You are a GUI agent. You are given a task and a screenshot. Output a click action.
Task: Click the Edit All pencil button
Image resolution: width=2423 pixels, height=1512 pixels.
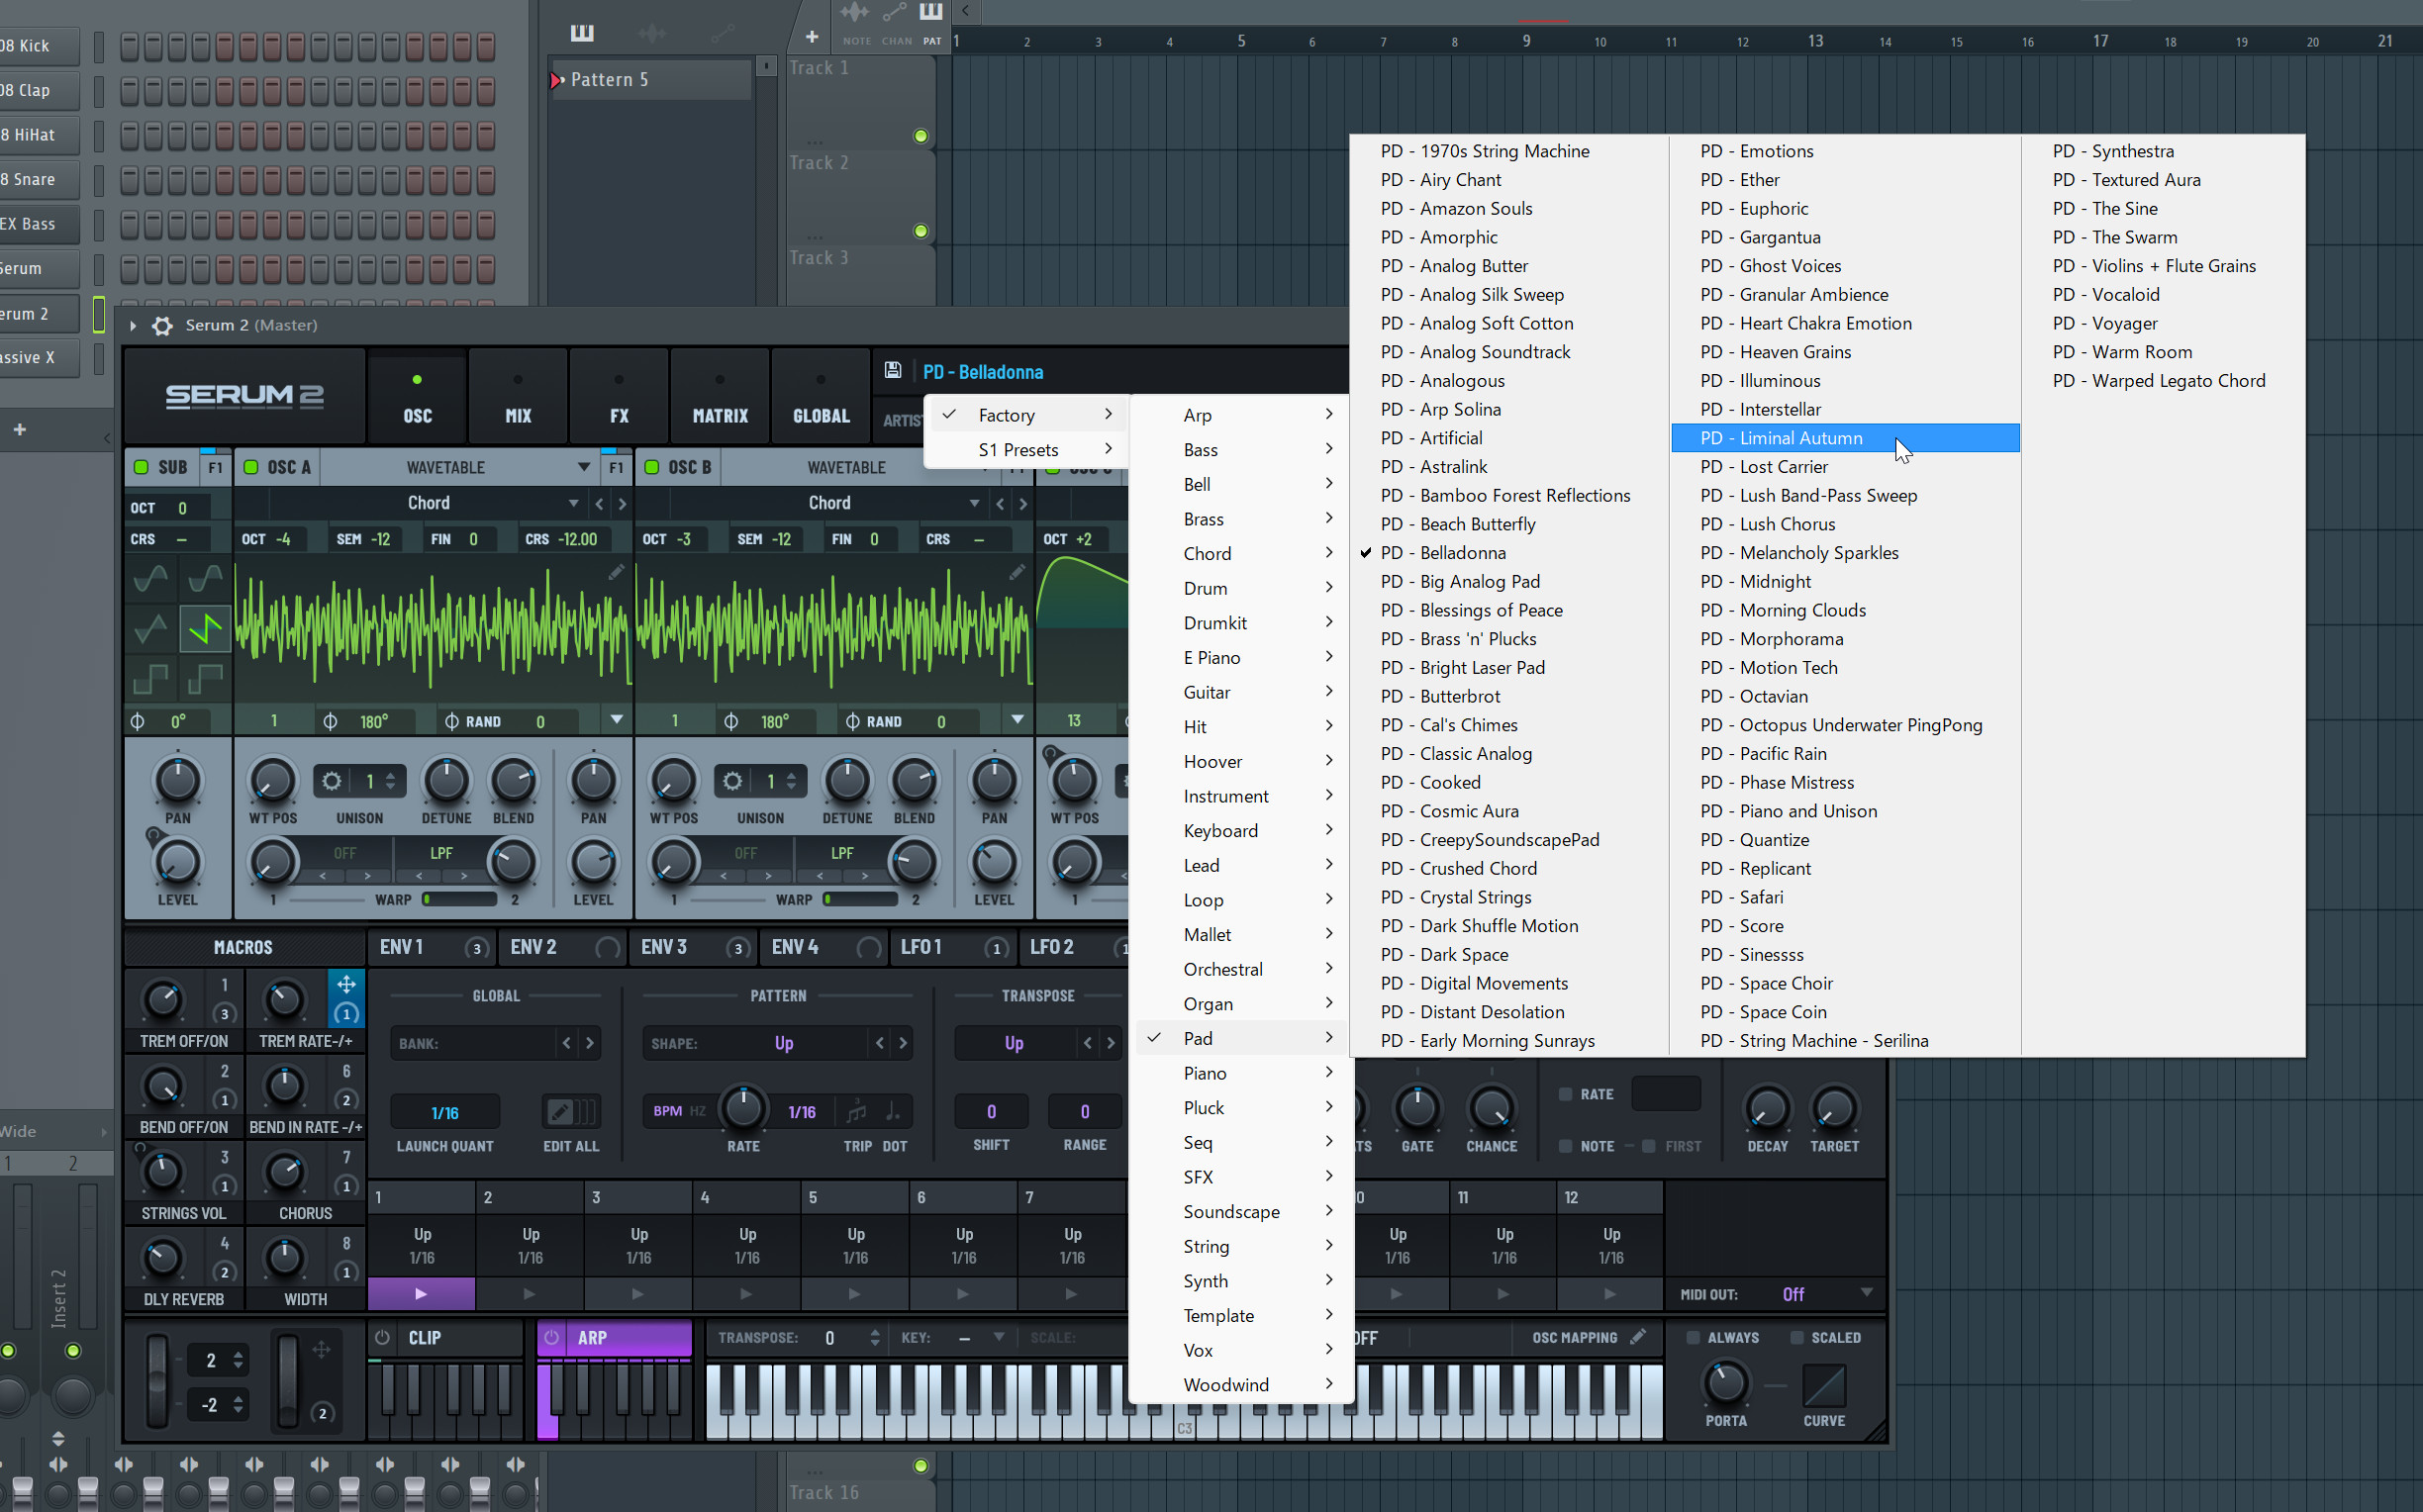pyautogui.click(x=571, y=1111)
